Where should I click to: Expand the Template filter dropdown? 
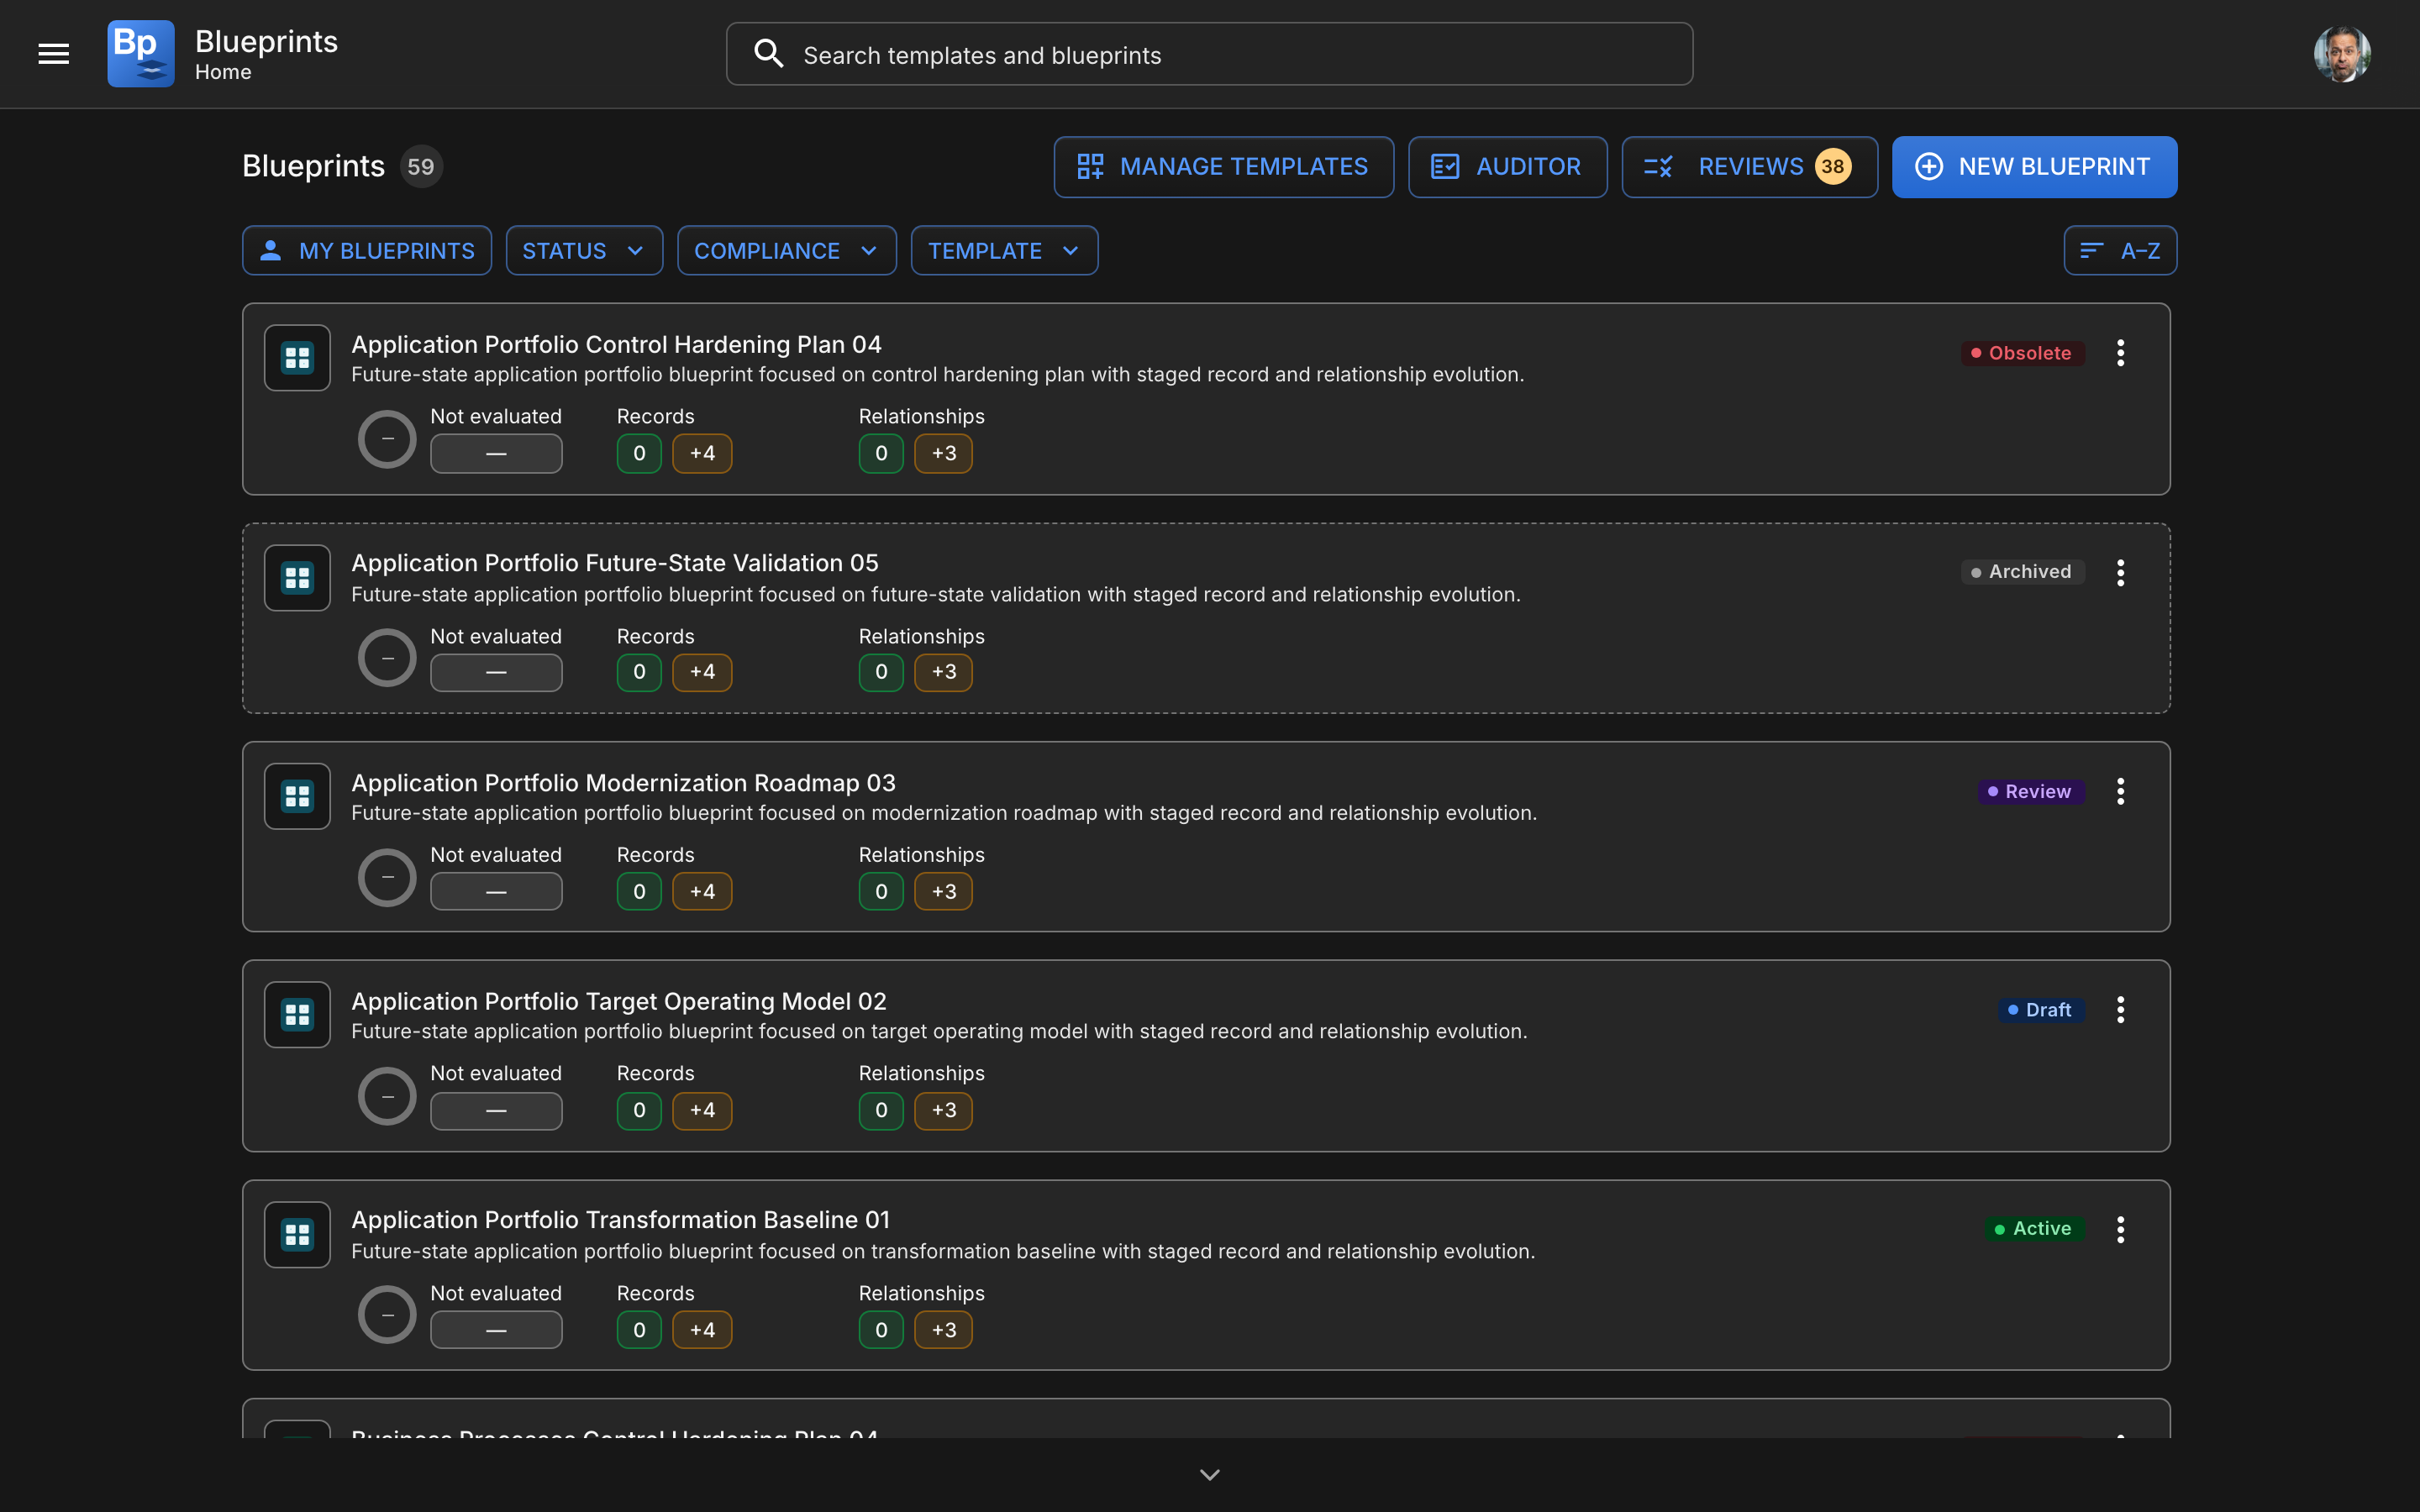pyautogui.click(x=1004, y=250)
